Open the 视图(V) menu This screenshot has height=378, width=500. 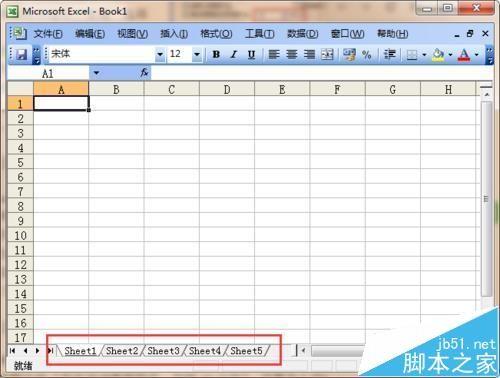point(132,34)
